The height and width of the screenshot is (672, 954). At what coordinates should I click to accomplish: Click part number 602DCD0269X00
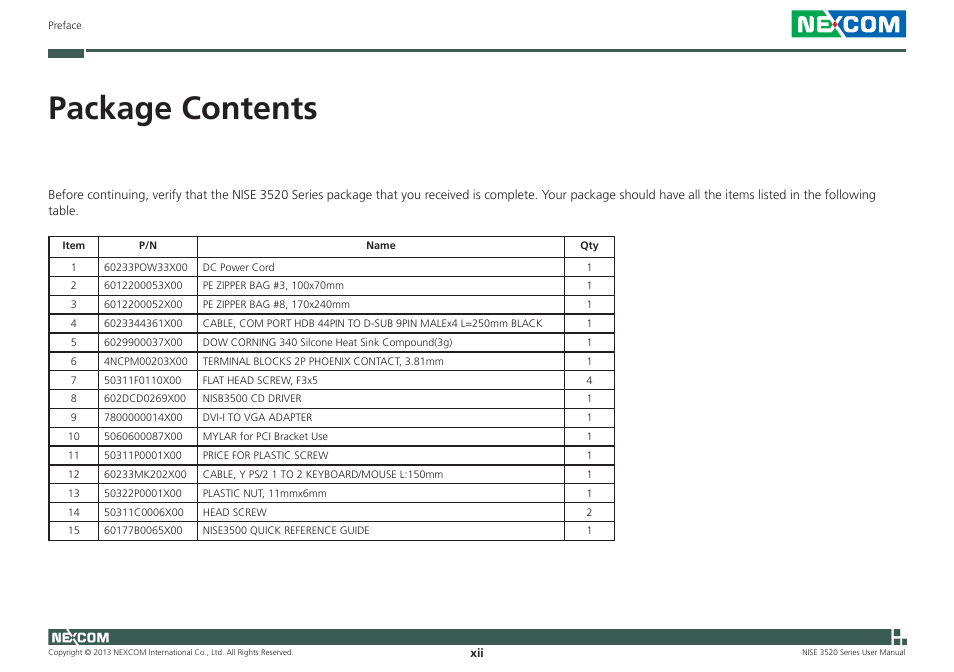click(x=145, y=399)
